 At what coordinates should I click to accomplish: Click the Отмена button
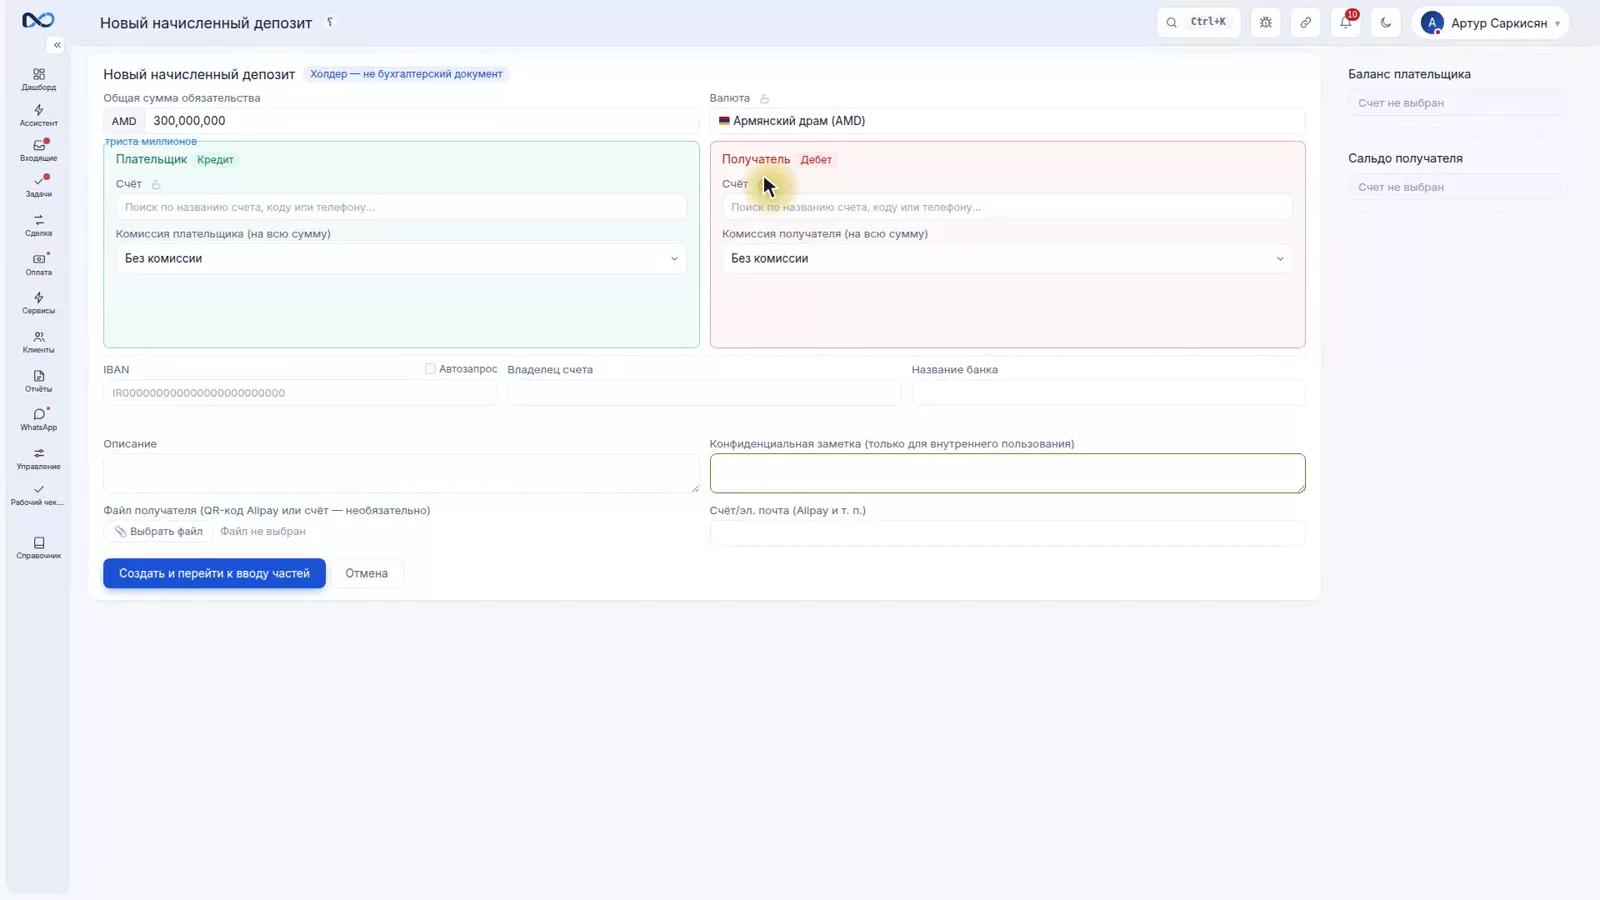[x=366, y=573]
